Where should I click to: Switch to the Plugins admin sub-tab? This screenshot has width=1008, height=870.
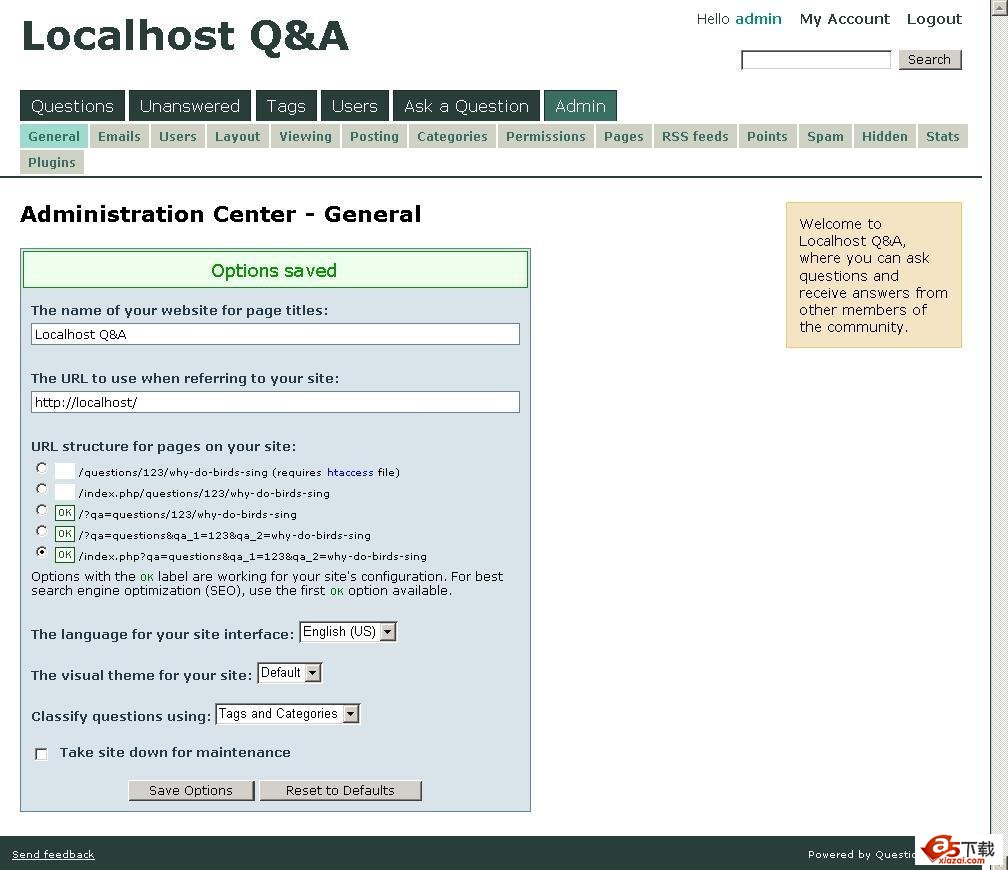51,162
